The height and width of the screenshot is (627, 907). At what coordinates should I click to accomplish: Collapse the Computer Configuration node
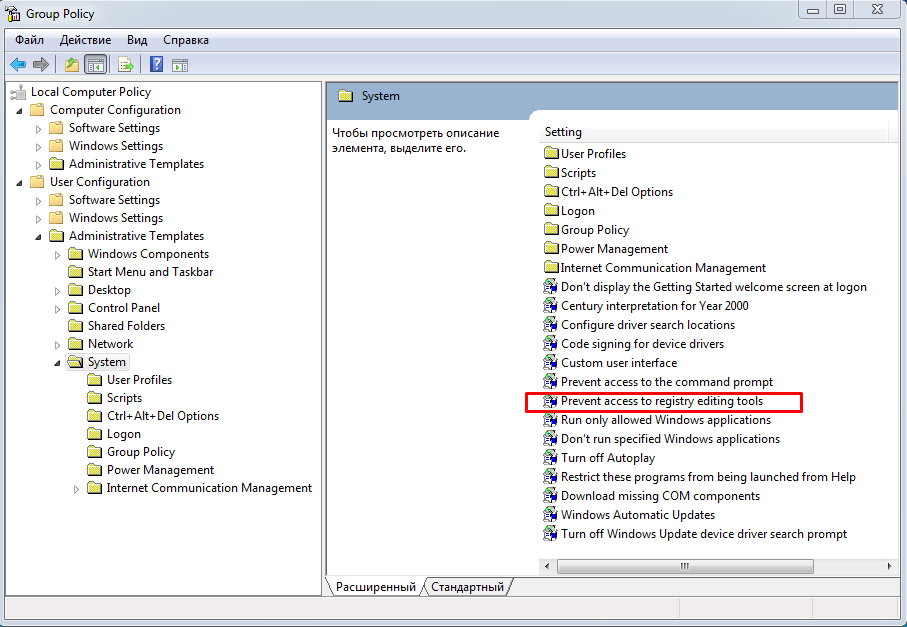coord(19,110)
